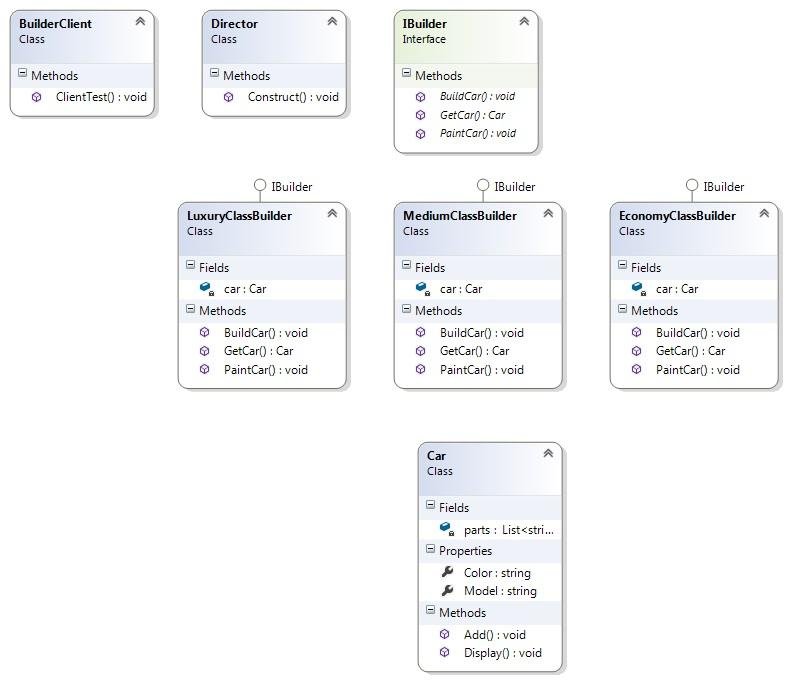787x680 pixels.
Task: Click the Model property wrench icon
Action: pos(446,591)
